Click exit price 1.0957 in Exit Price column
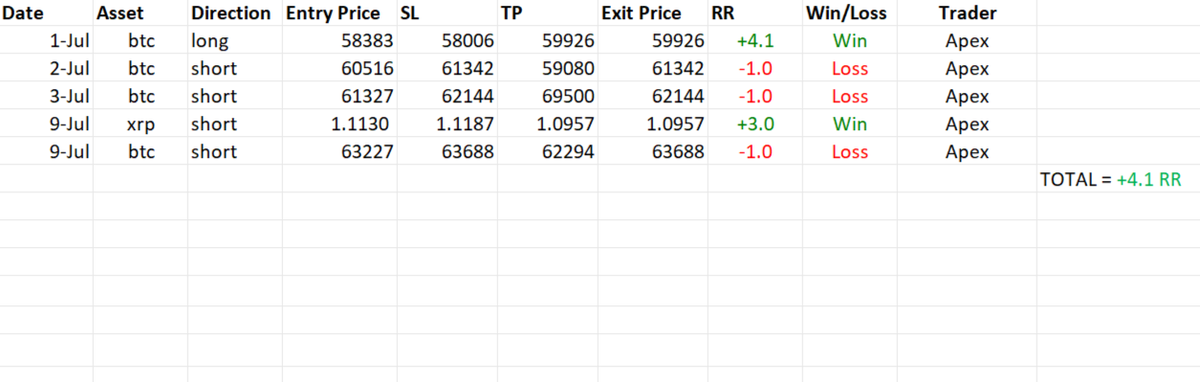1200x382 pixels. click(x=653, y=124)
